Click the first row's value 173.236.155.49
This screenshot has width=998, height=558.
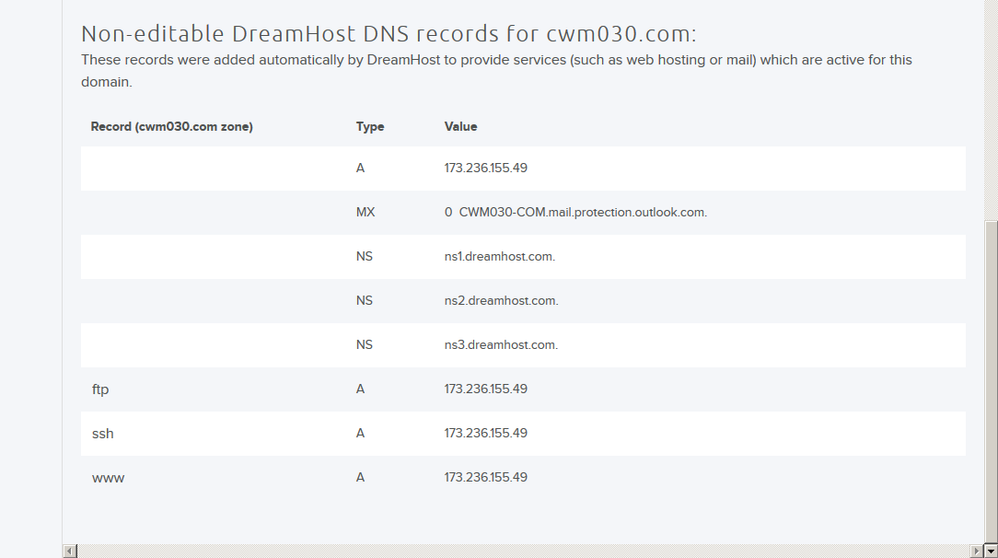point(486,168)
